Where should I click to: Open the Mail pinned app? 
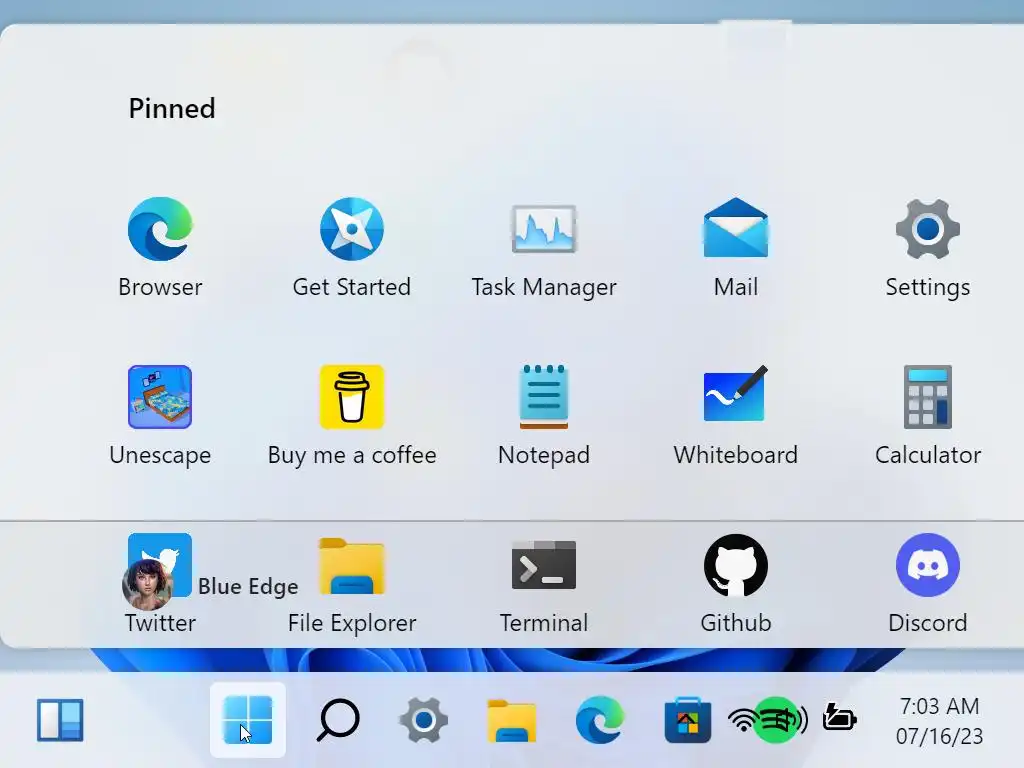735,248
